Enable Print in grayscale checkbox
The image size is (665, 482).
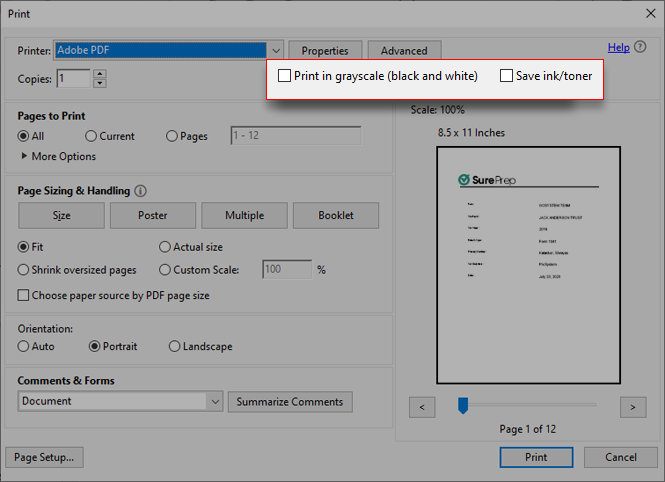click(285, 76)
